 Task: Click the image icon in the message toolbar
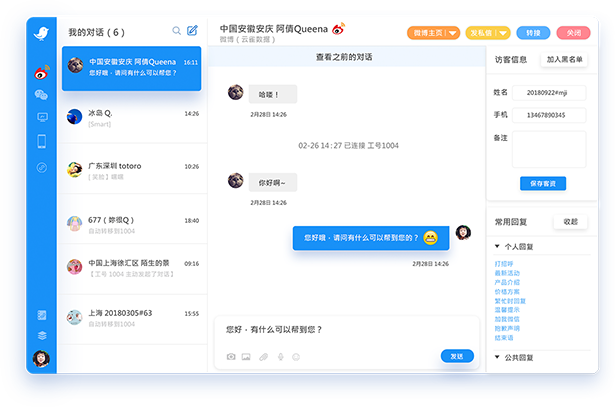pos(247,356)
